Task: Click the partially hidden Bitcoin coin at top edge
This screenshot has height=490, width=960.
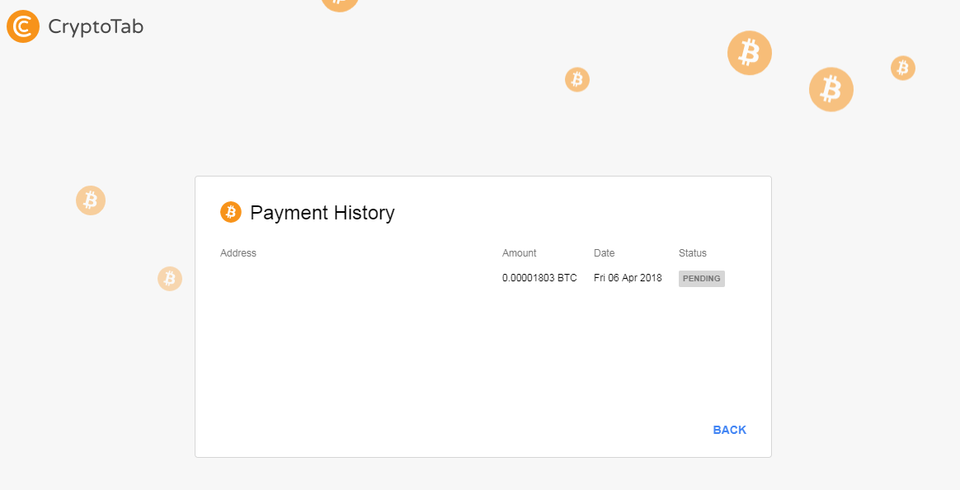Action: pos(340,3)
